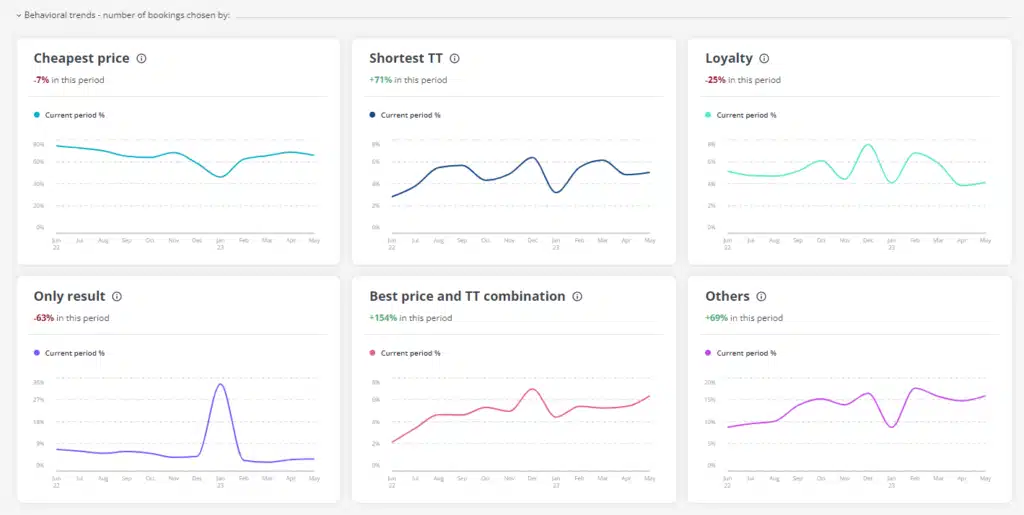This screenshot has width=1024, height=515.
Task: Toggle Current period % legend in Best price card
Action: (x=410, y=353)
